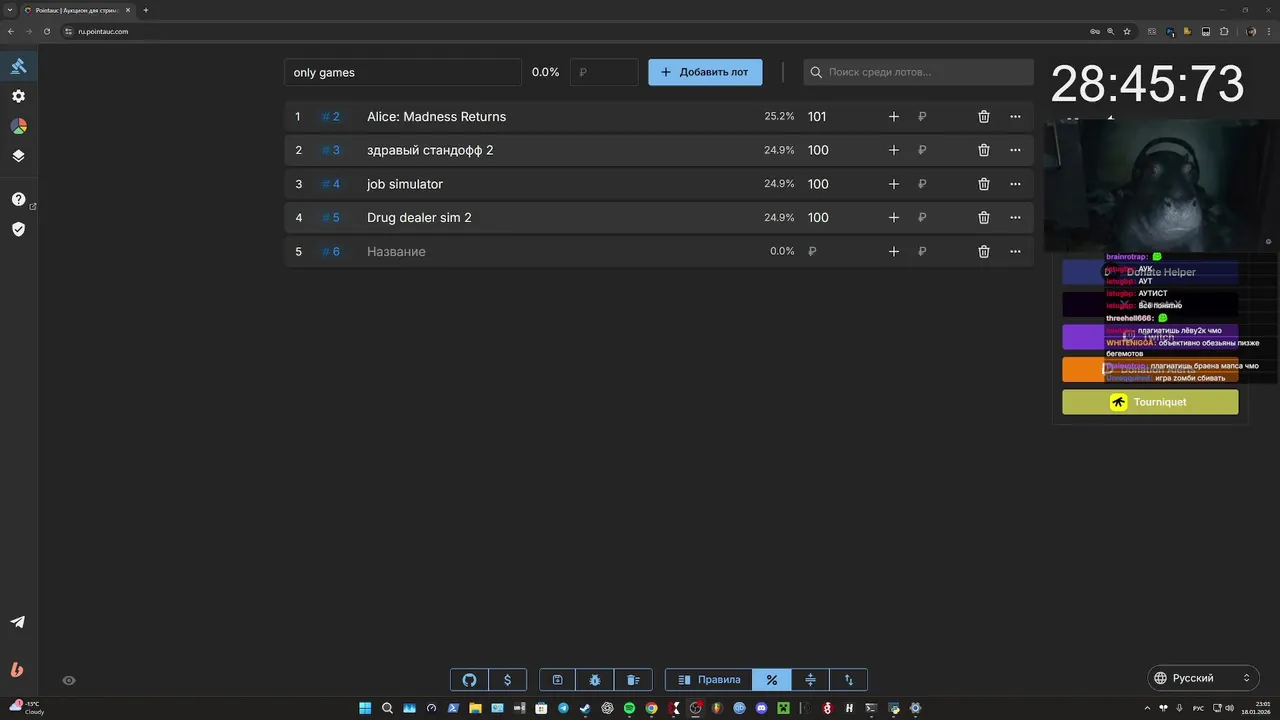Open the Chrome three-dot menu

tap(1270, 31)
